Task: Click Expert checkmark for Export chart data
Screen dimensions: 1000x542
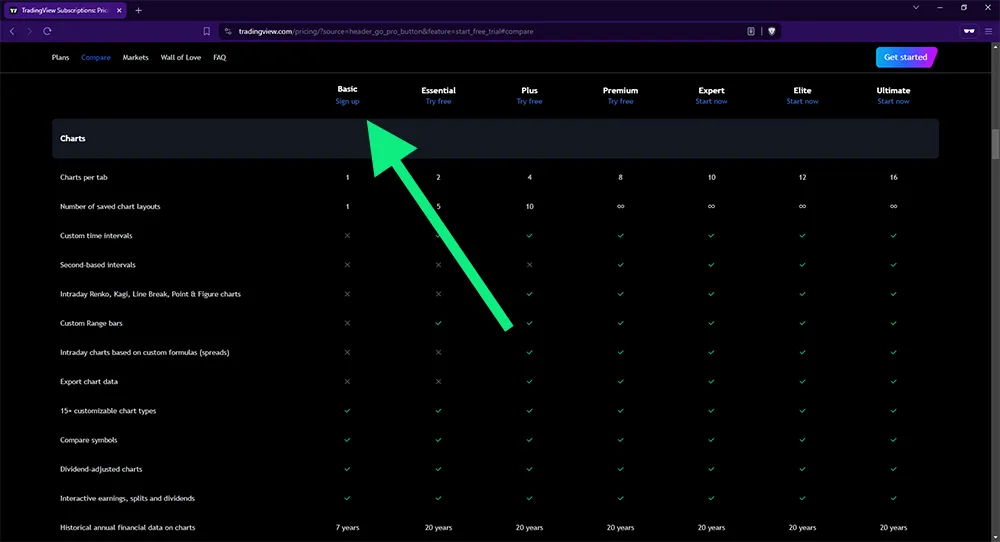Action: [711, 382]
